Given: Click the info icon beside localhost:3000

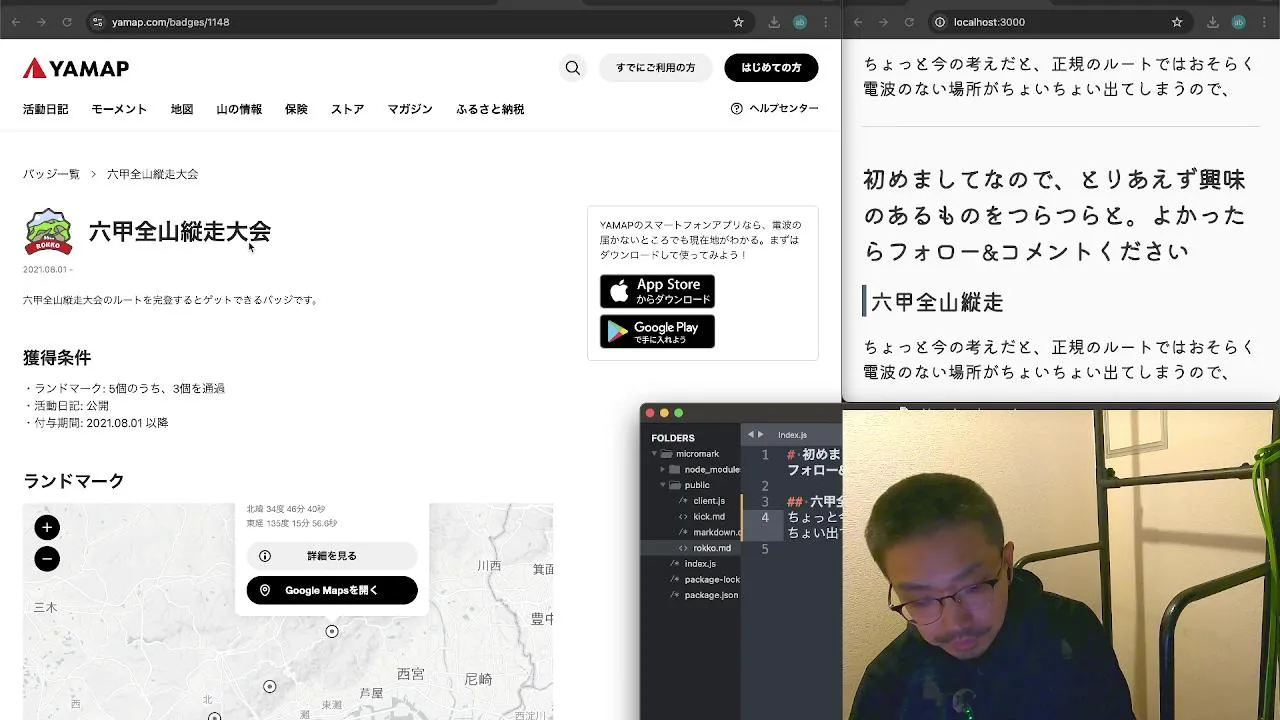Looking at the screenshot, I should (939, 22).
